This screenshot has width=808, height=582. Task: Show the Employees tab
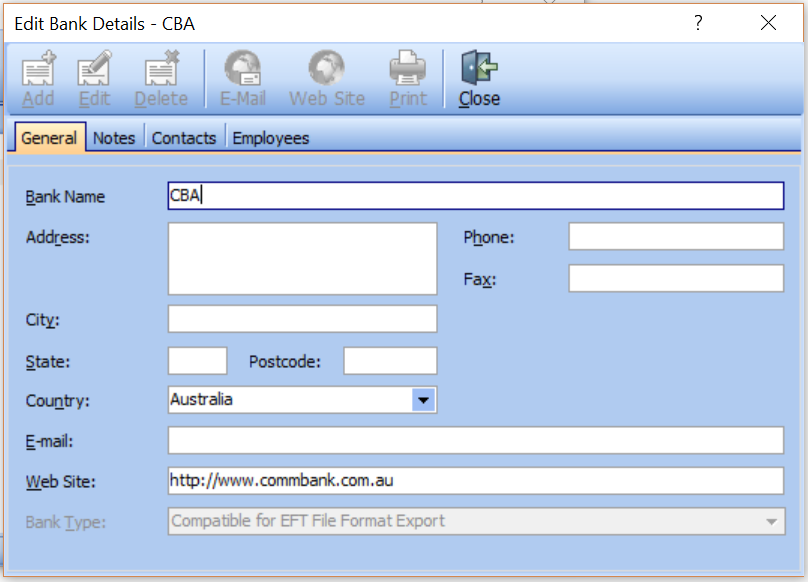tap(271, 138)
